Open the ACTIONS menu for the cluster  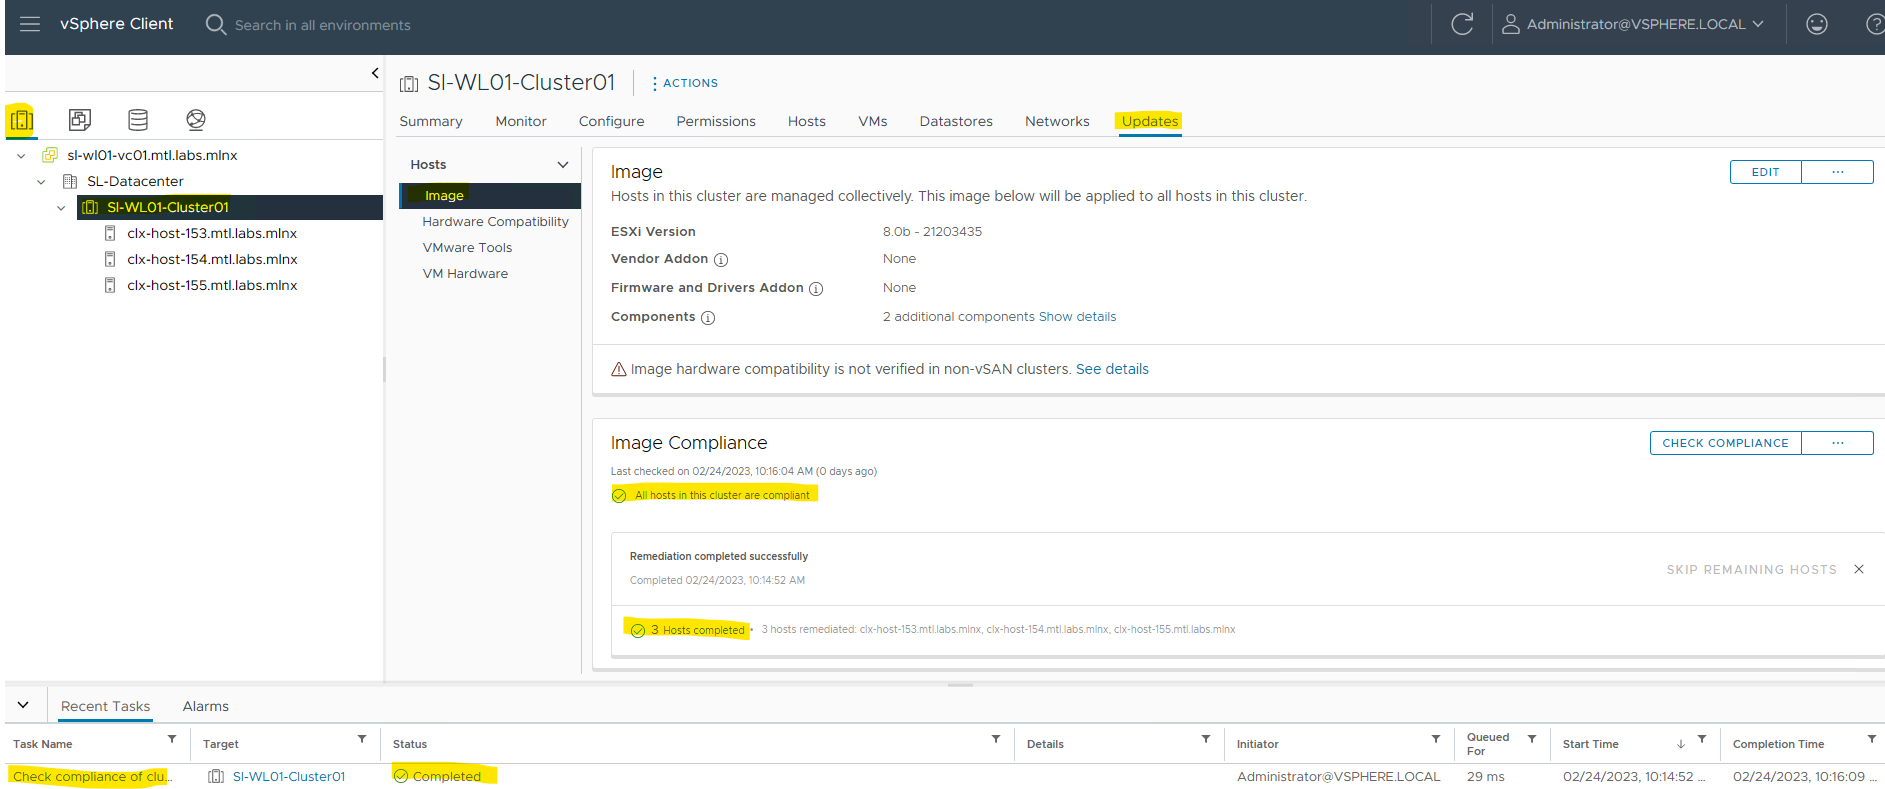tap(685, 84)
